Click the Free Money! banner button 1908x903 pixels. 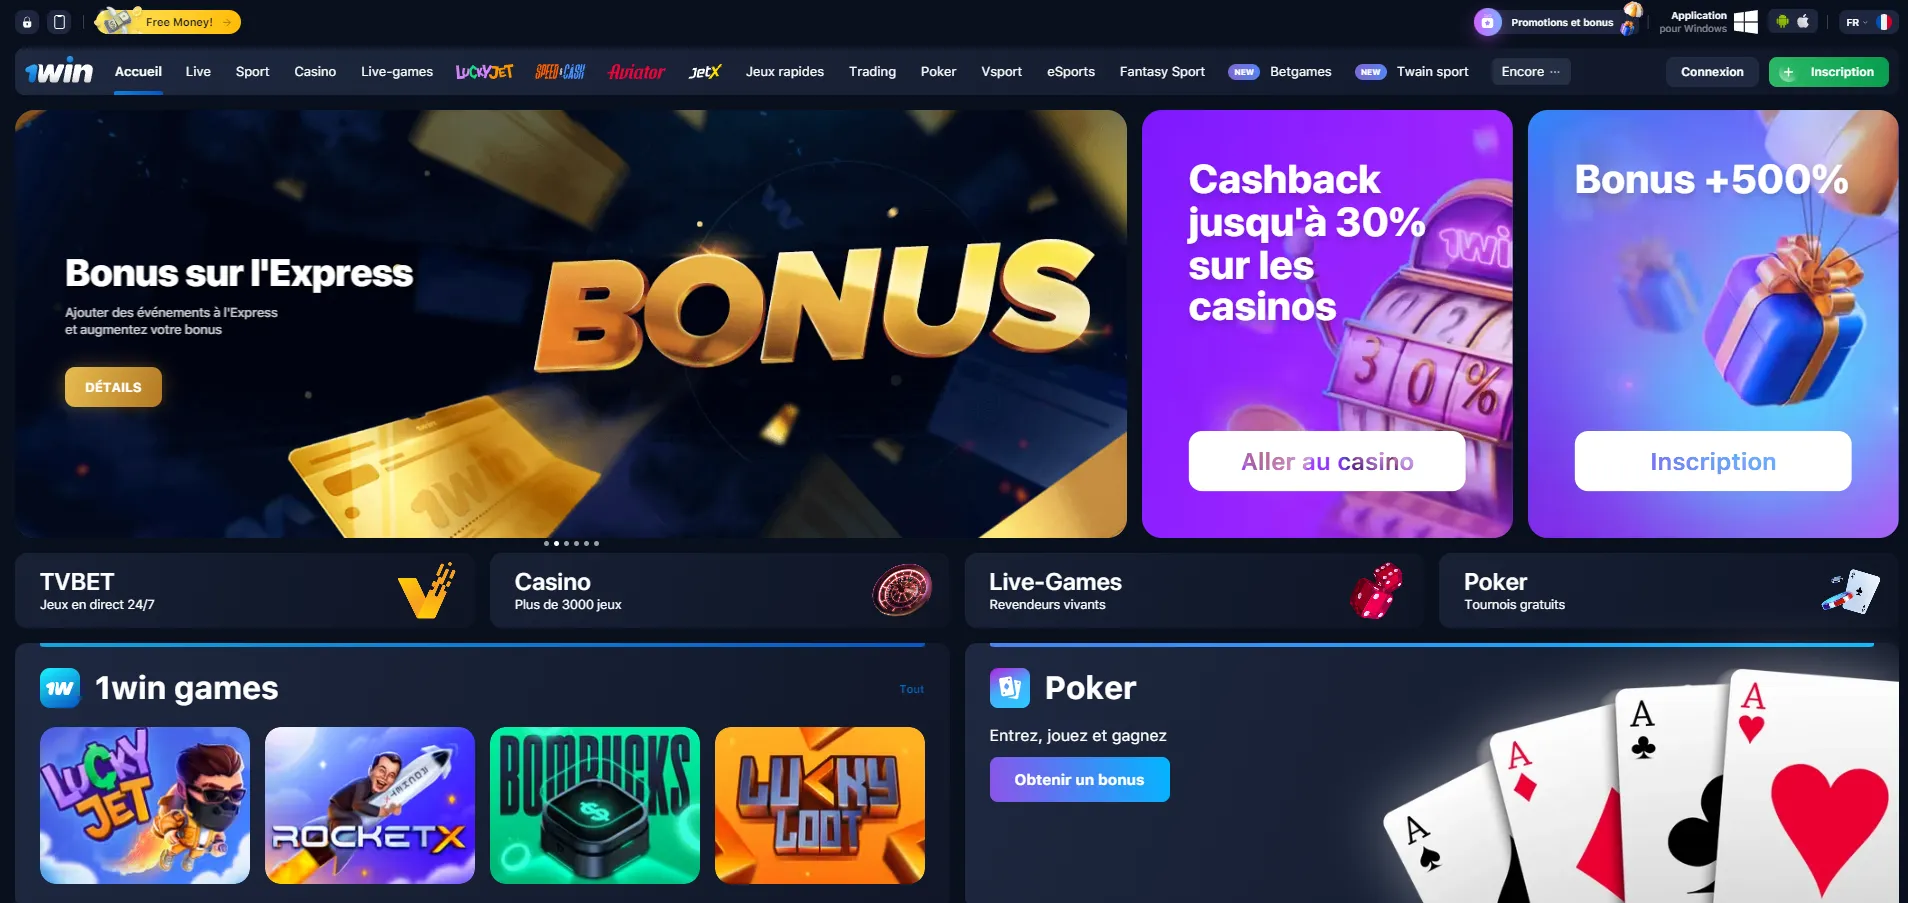168,21
